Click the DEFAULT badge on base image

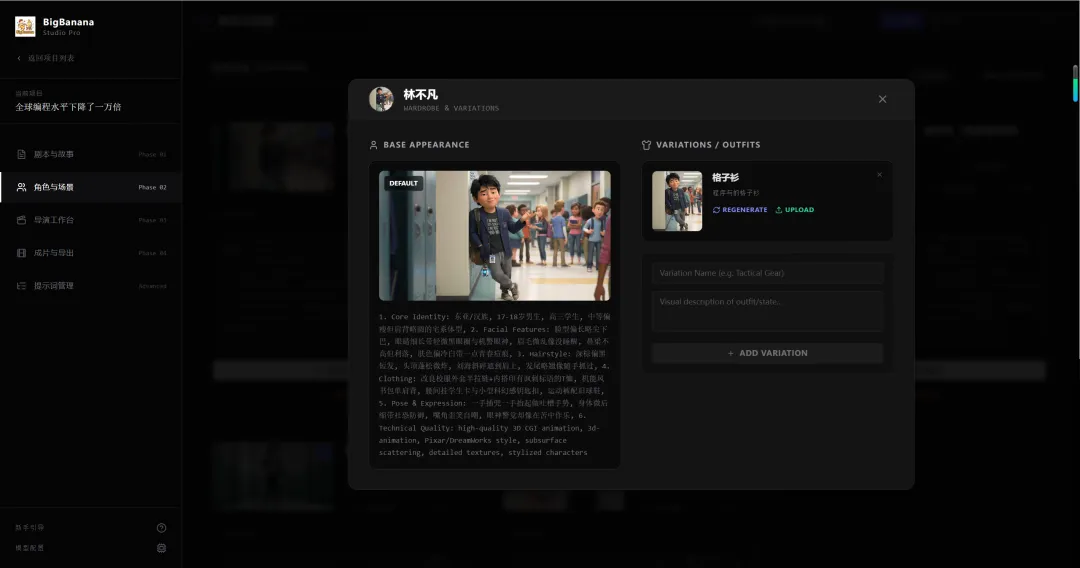[x=404, y=183]
